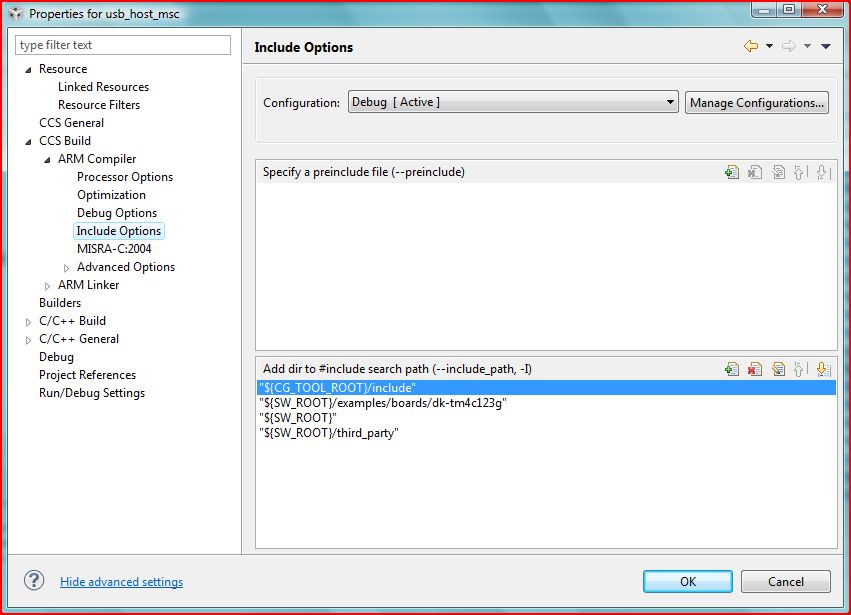Expand the ARM Linker node
Screen dimensions: 851x615
coord(47,286)
